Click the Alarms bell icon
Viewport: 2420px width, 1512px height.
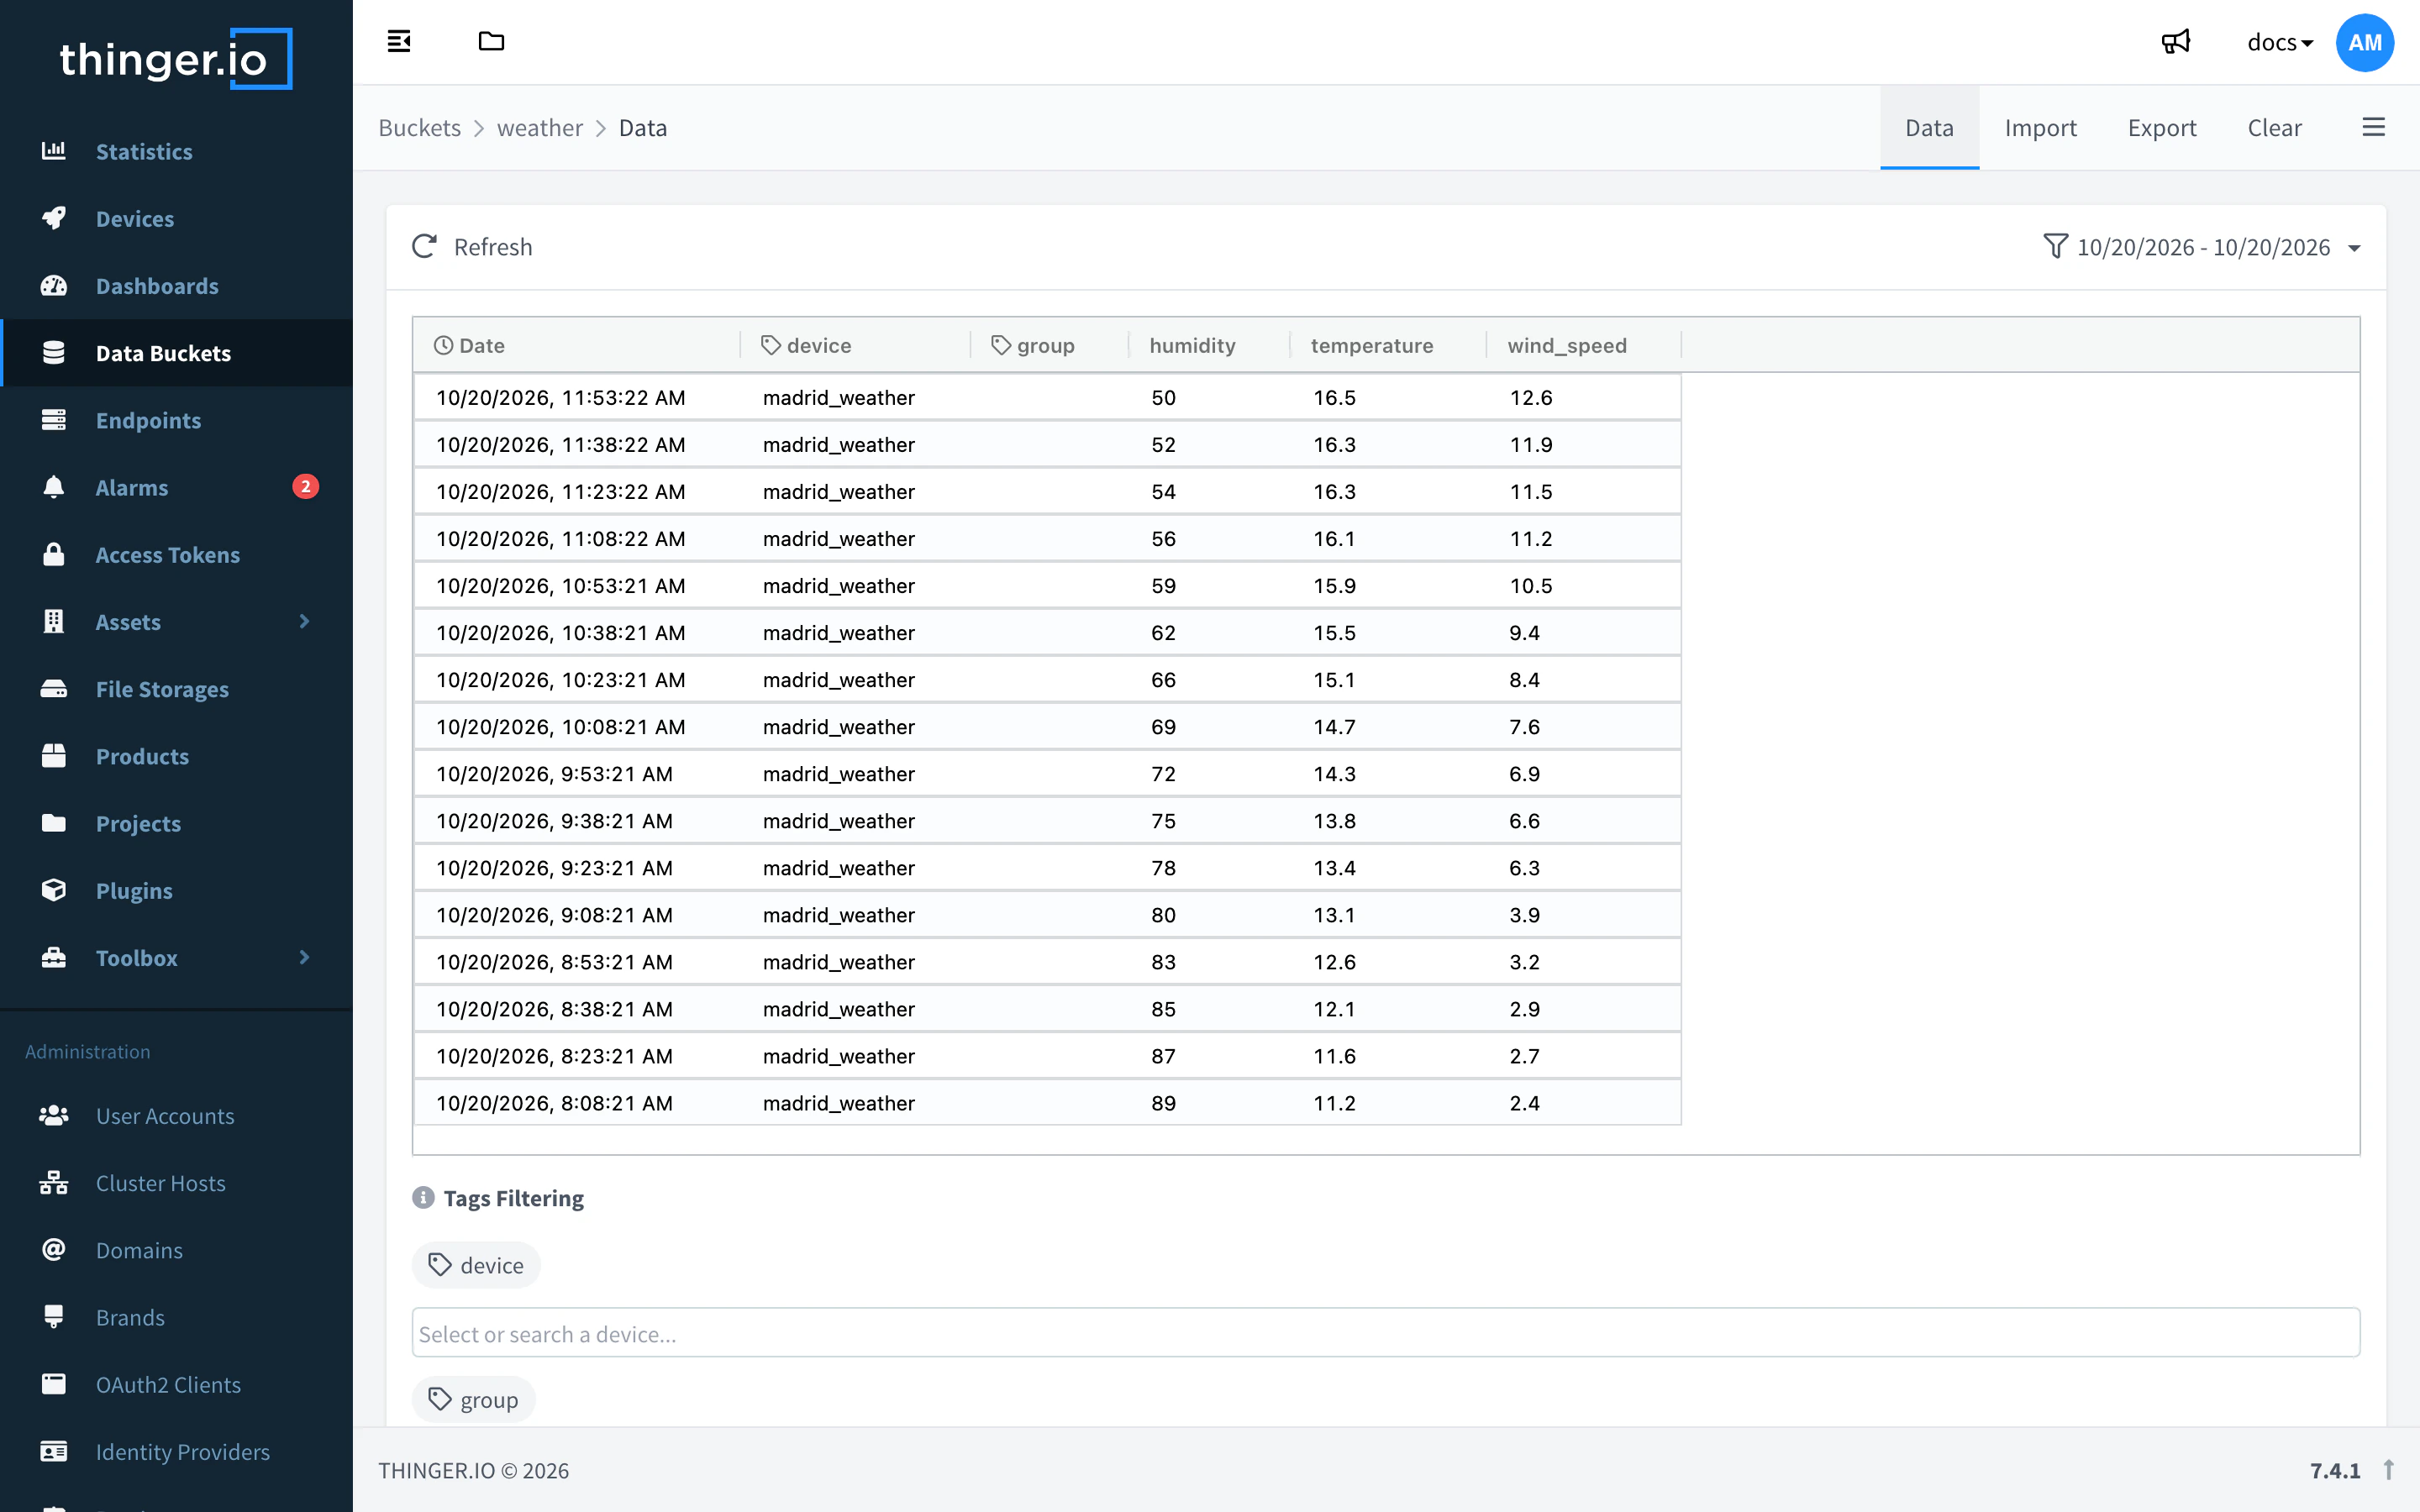[54, 487]
